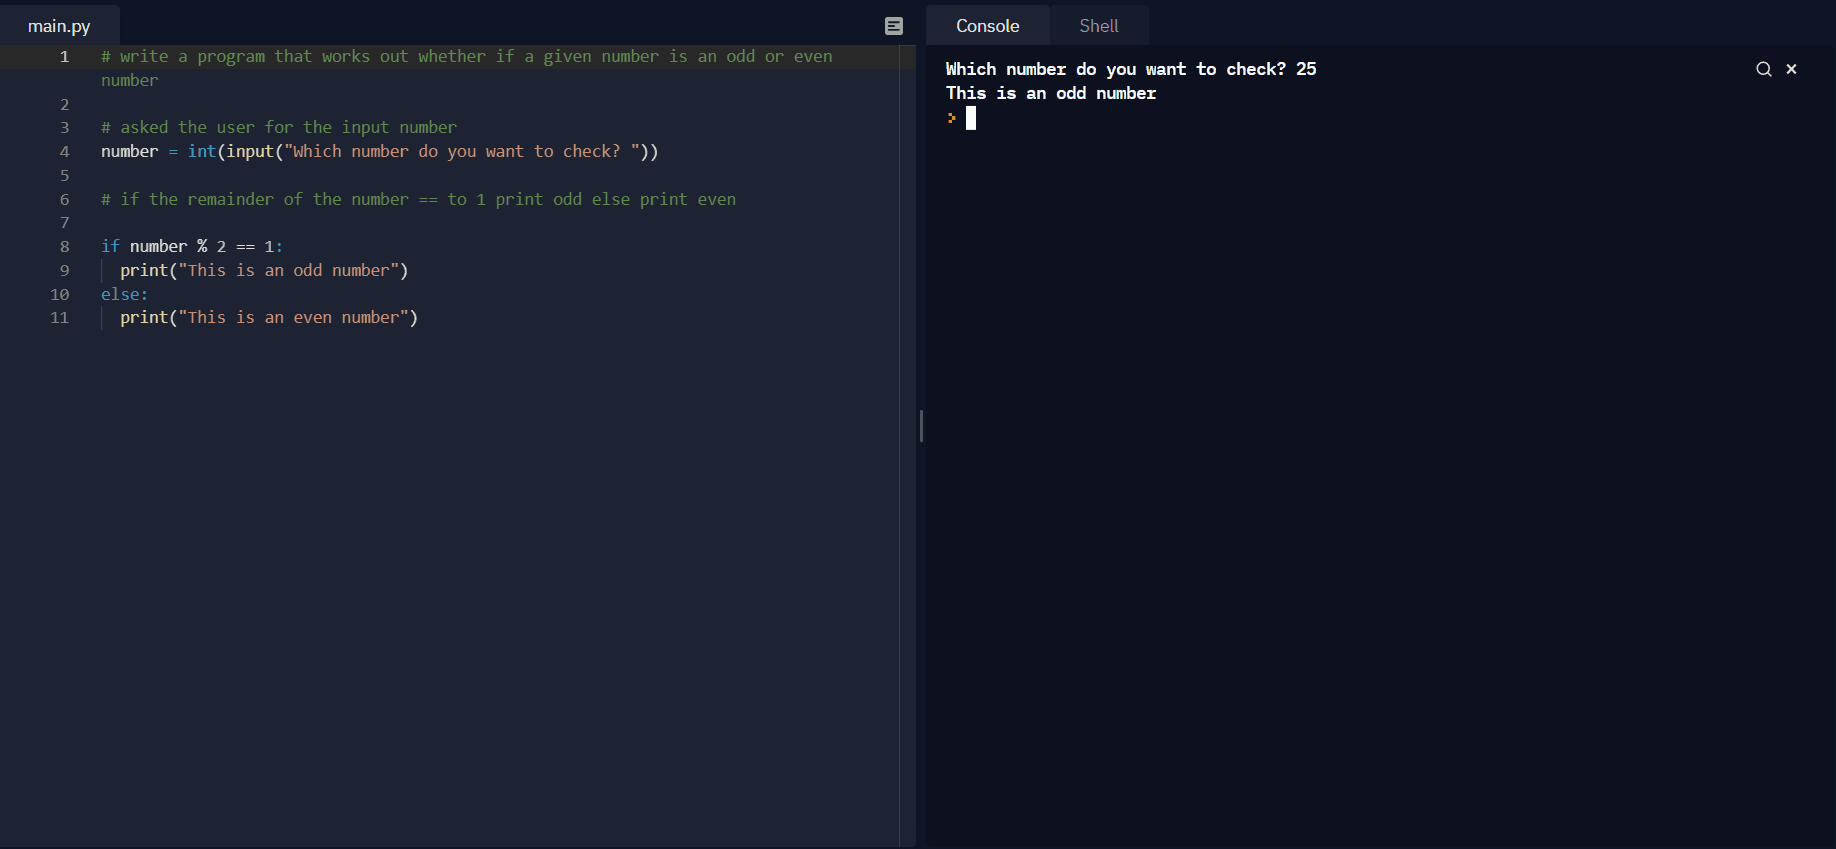Switch to the Shell tab
1836x849 pixels.
point(1098,26)
